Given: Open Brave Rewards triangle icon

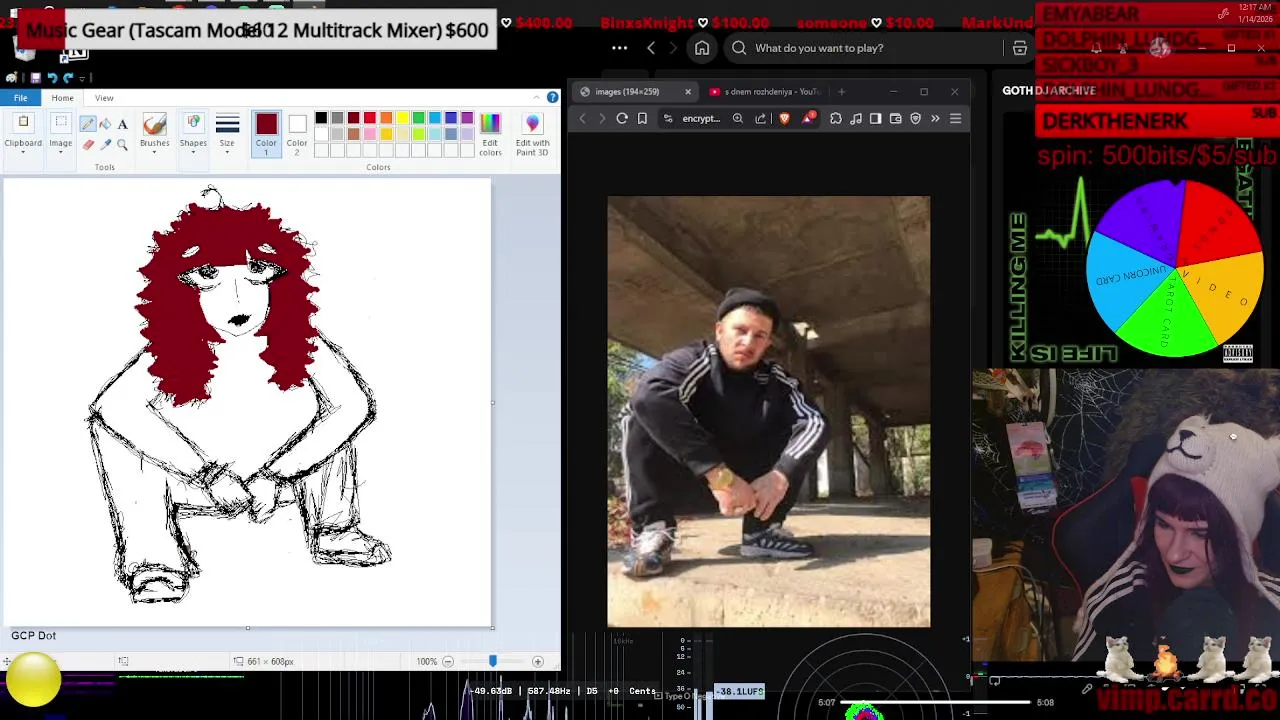Looking at the screenshot, I should click(808, 118).
